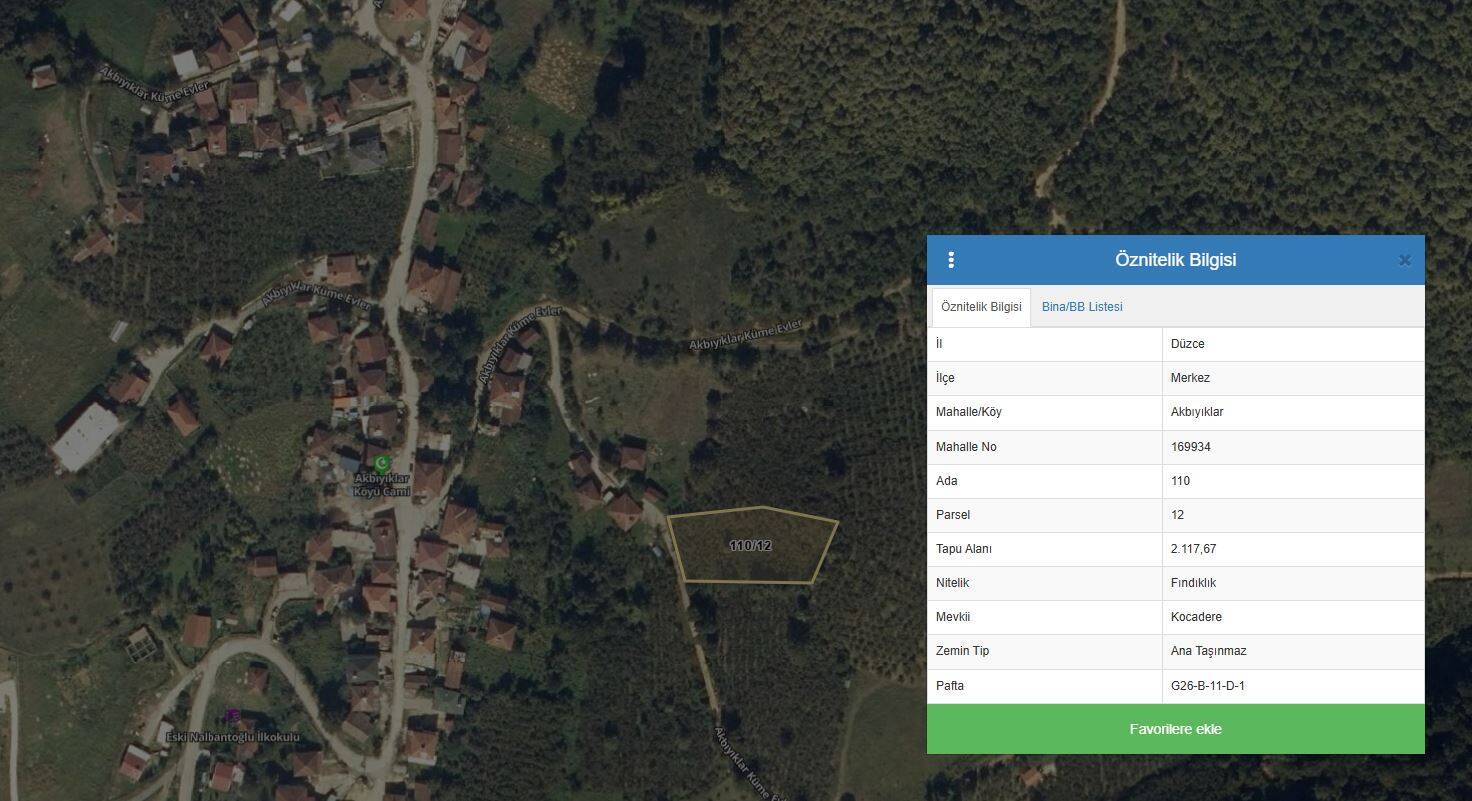Select the Düzce value in İl row

point(1187,344)
